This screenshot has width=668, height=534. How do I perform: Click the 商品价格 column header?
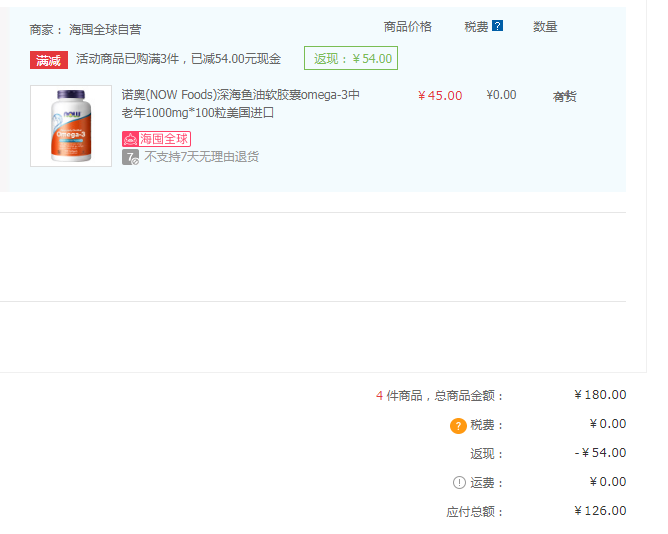pos(408,27)
